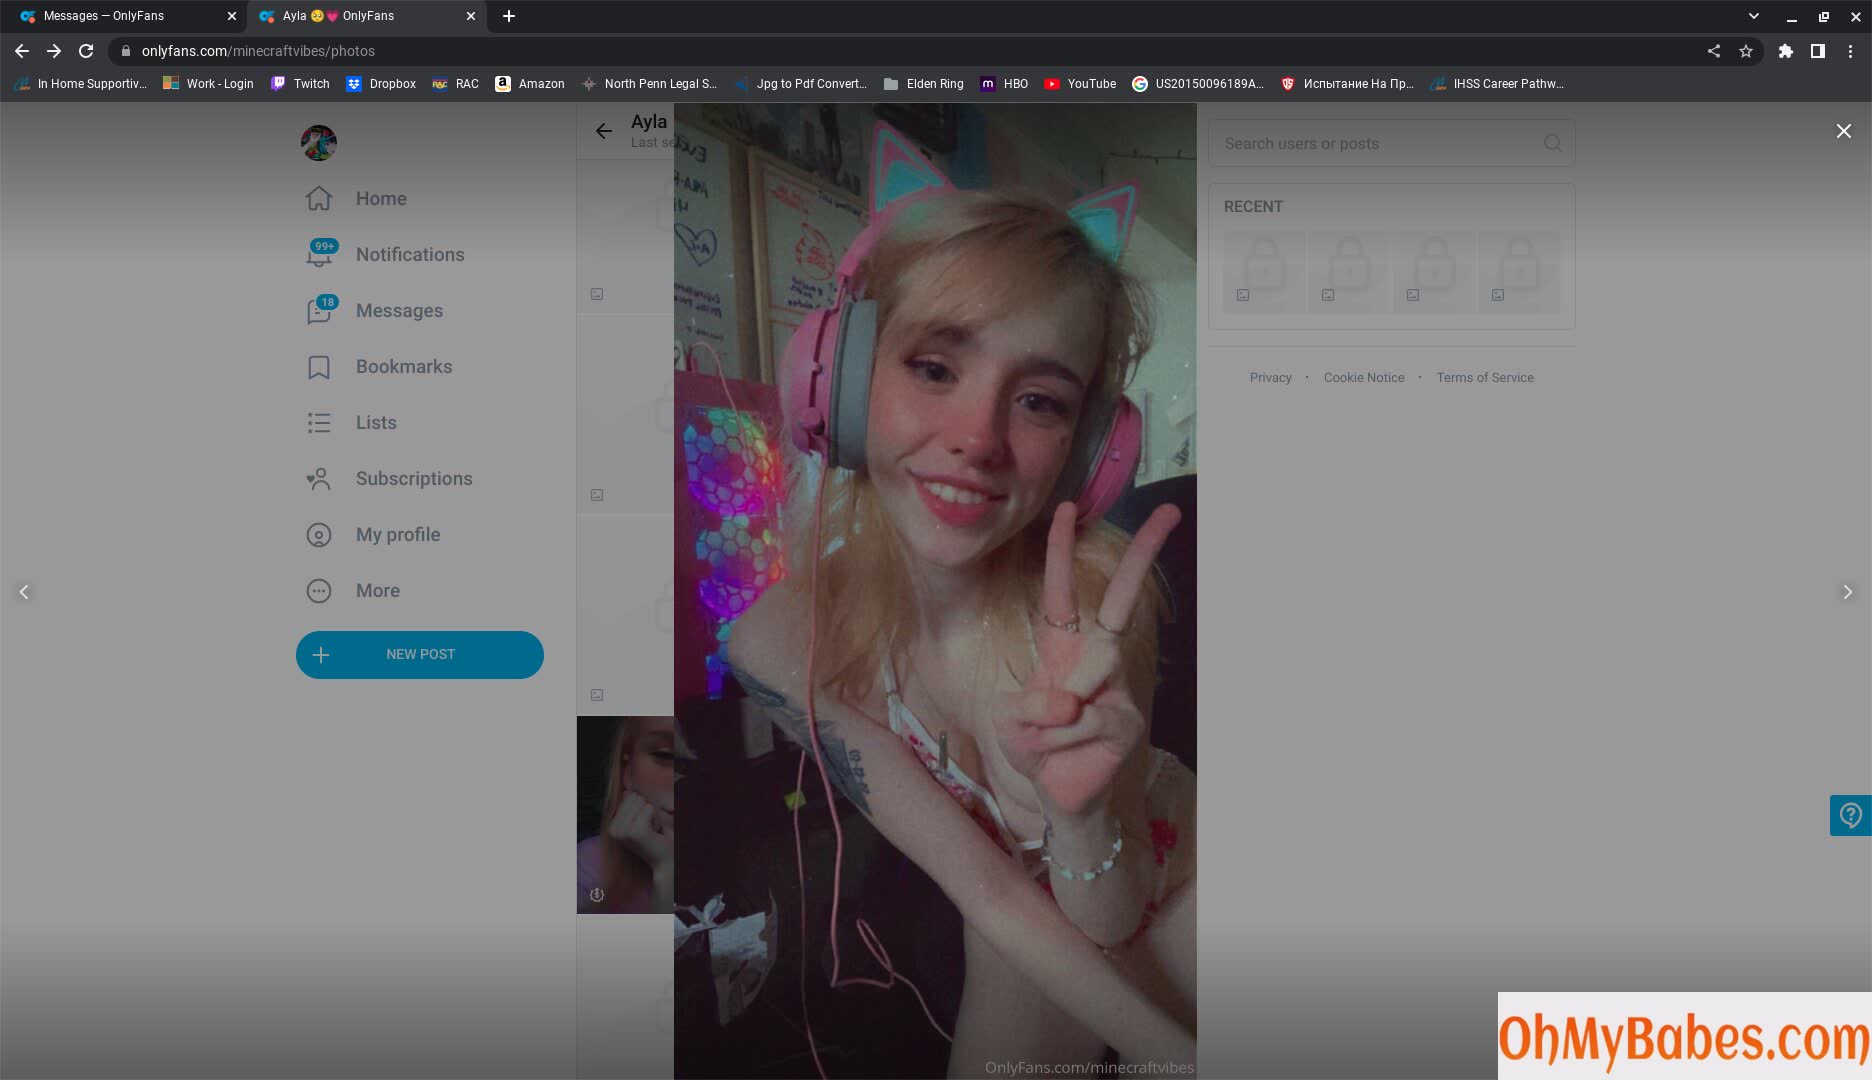Bookmark this page with star icon
This screenshot has height=1080, width=1872.
point(1746,51)
